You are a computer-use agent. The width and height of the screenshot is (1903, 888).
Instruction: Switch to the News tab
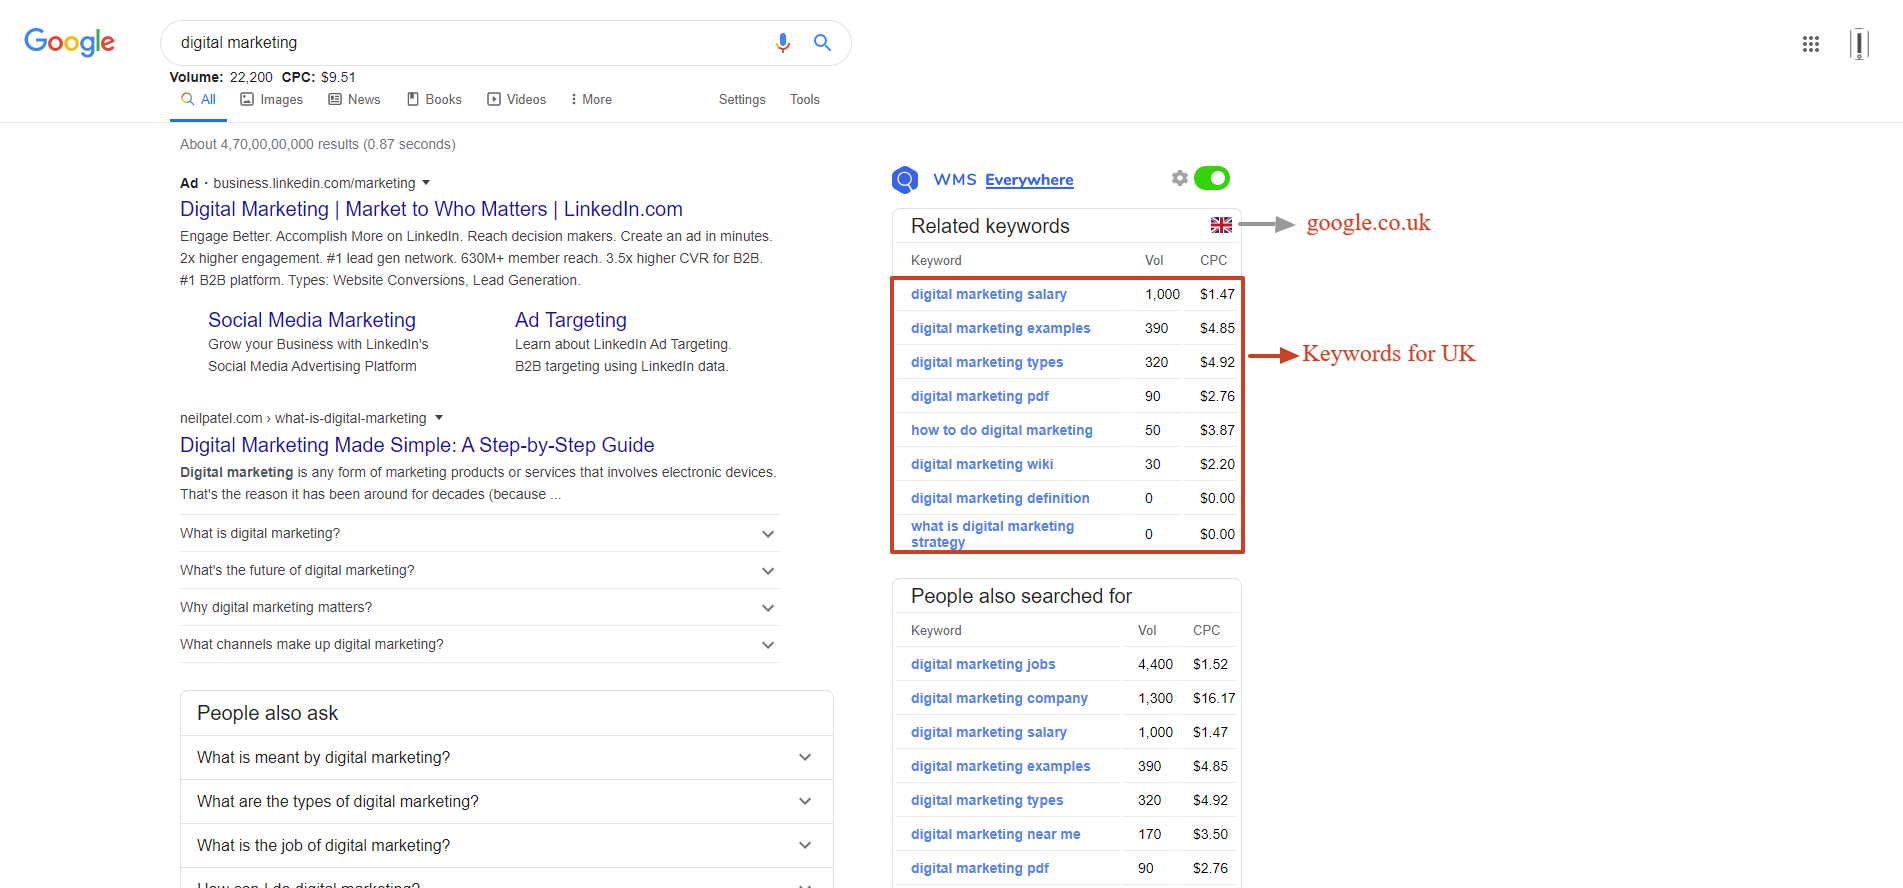(355, 100)
